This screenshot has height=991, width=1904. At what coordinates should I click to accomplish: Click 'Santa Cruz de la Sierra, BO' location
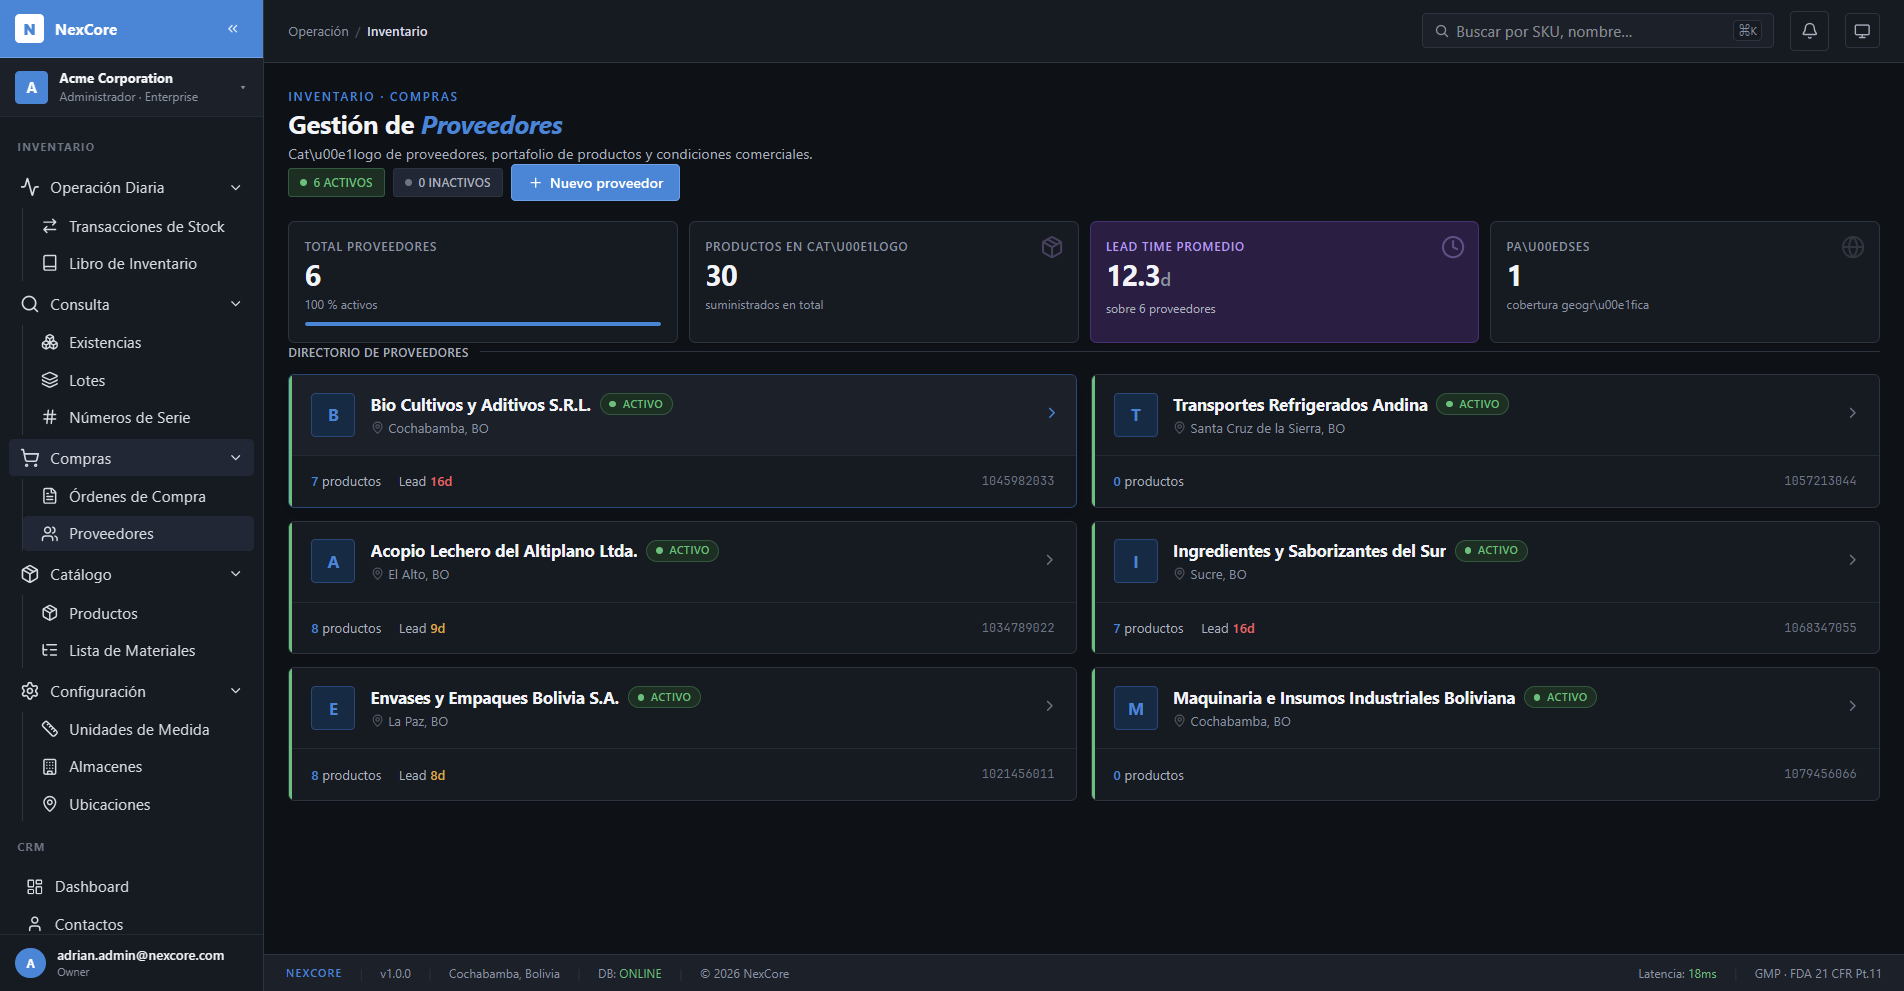1267,428
